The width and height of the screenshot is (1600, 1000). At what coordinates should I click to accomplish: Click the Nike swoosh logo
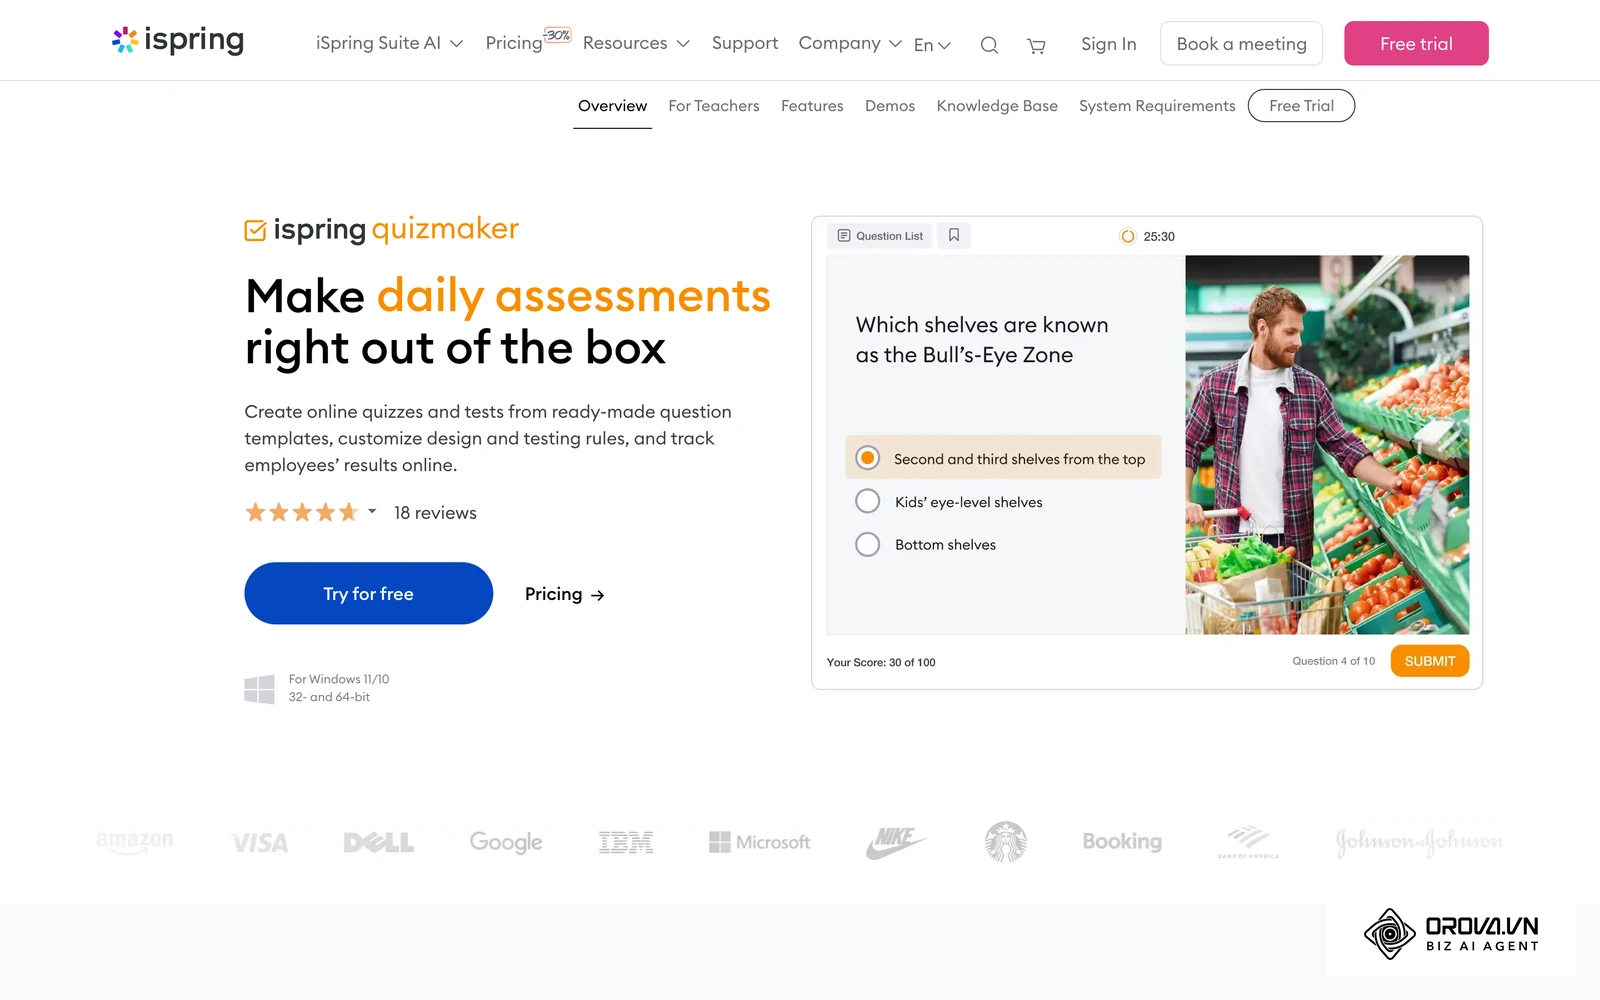tap(895, 842)
